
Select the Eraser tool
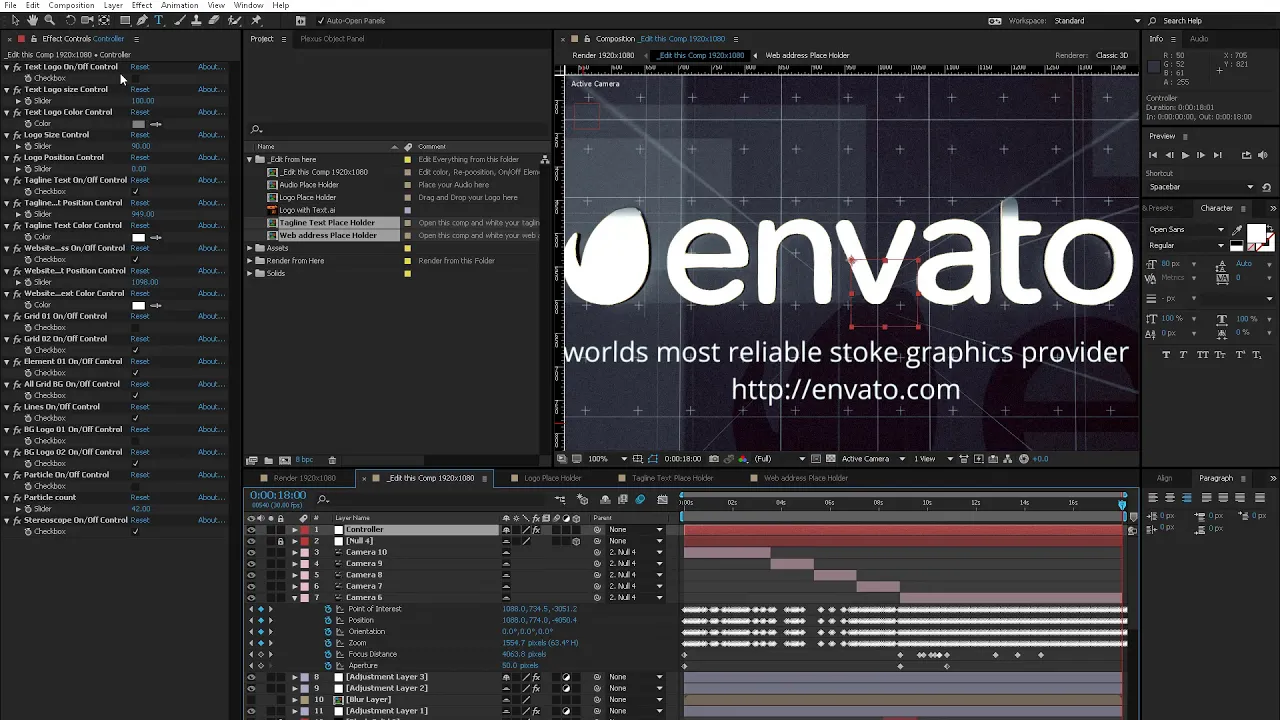coord(214,20)
